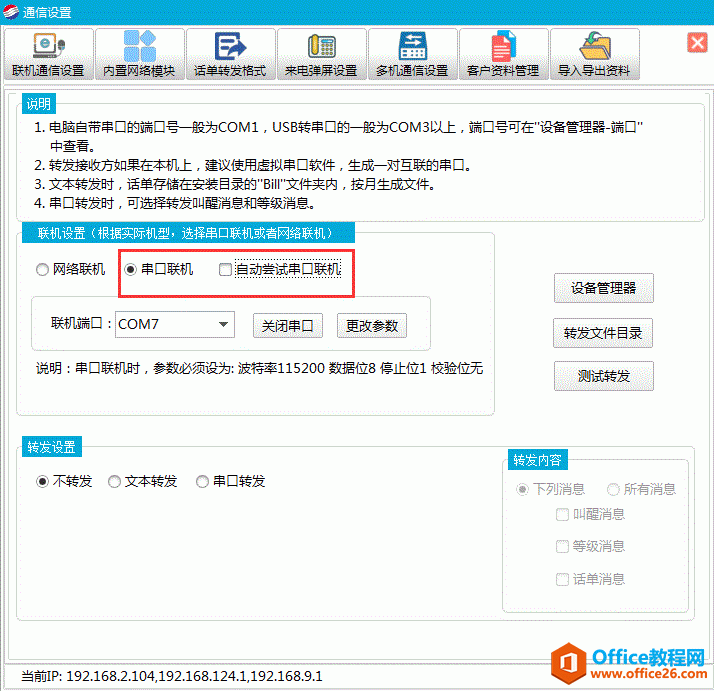Select 串口联机 radio button

coord(131,270)
